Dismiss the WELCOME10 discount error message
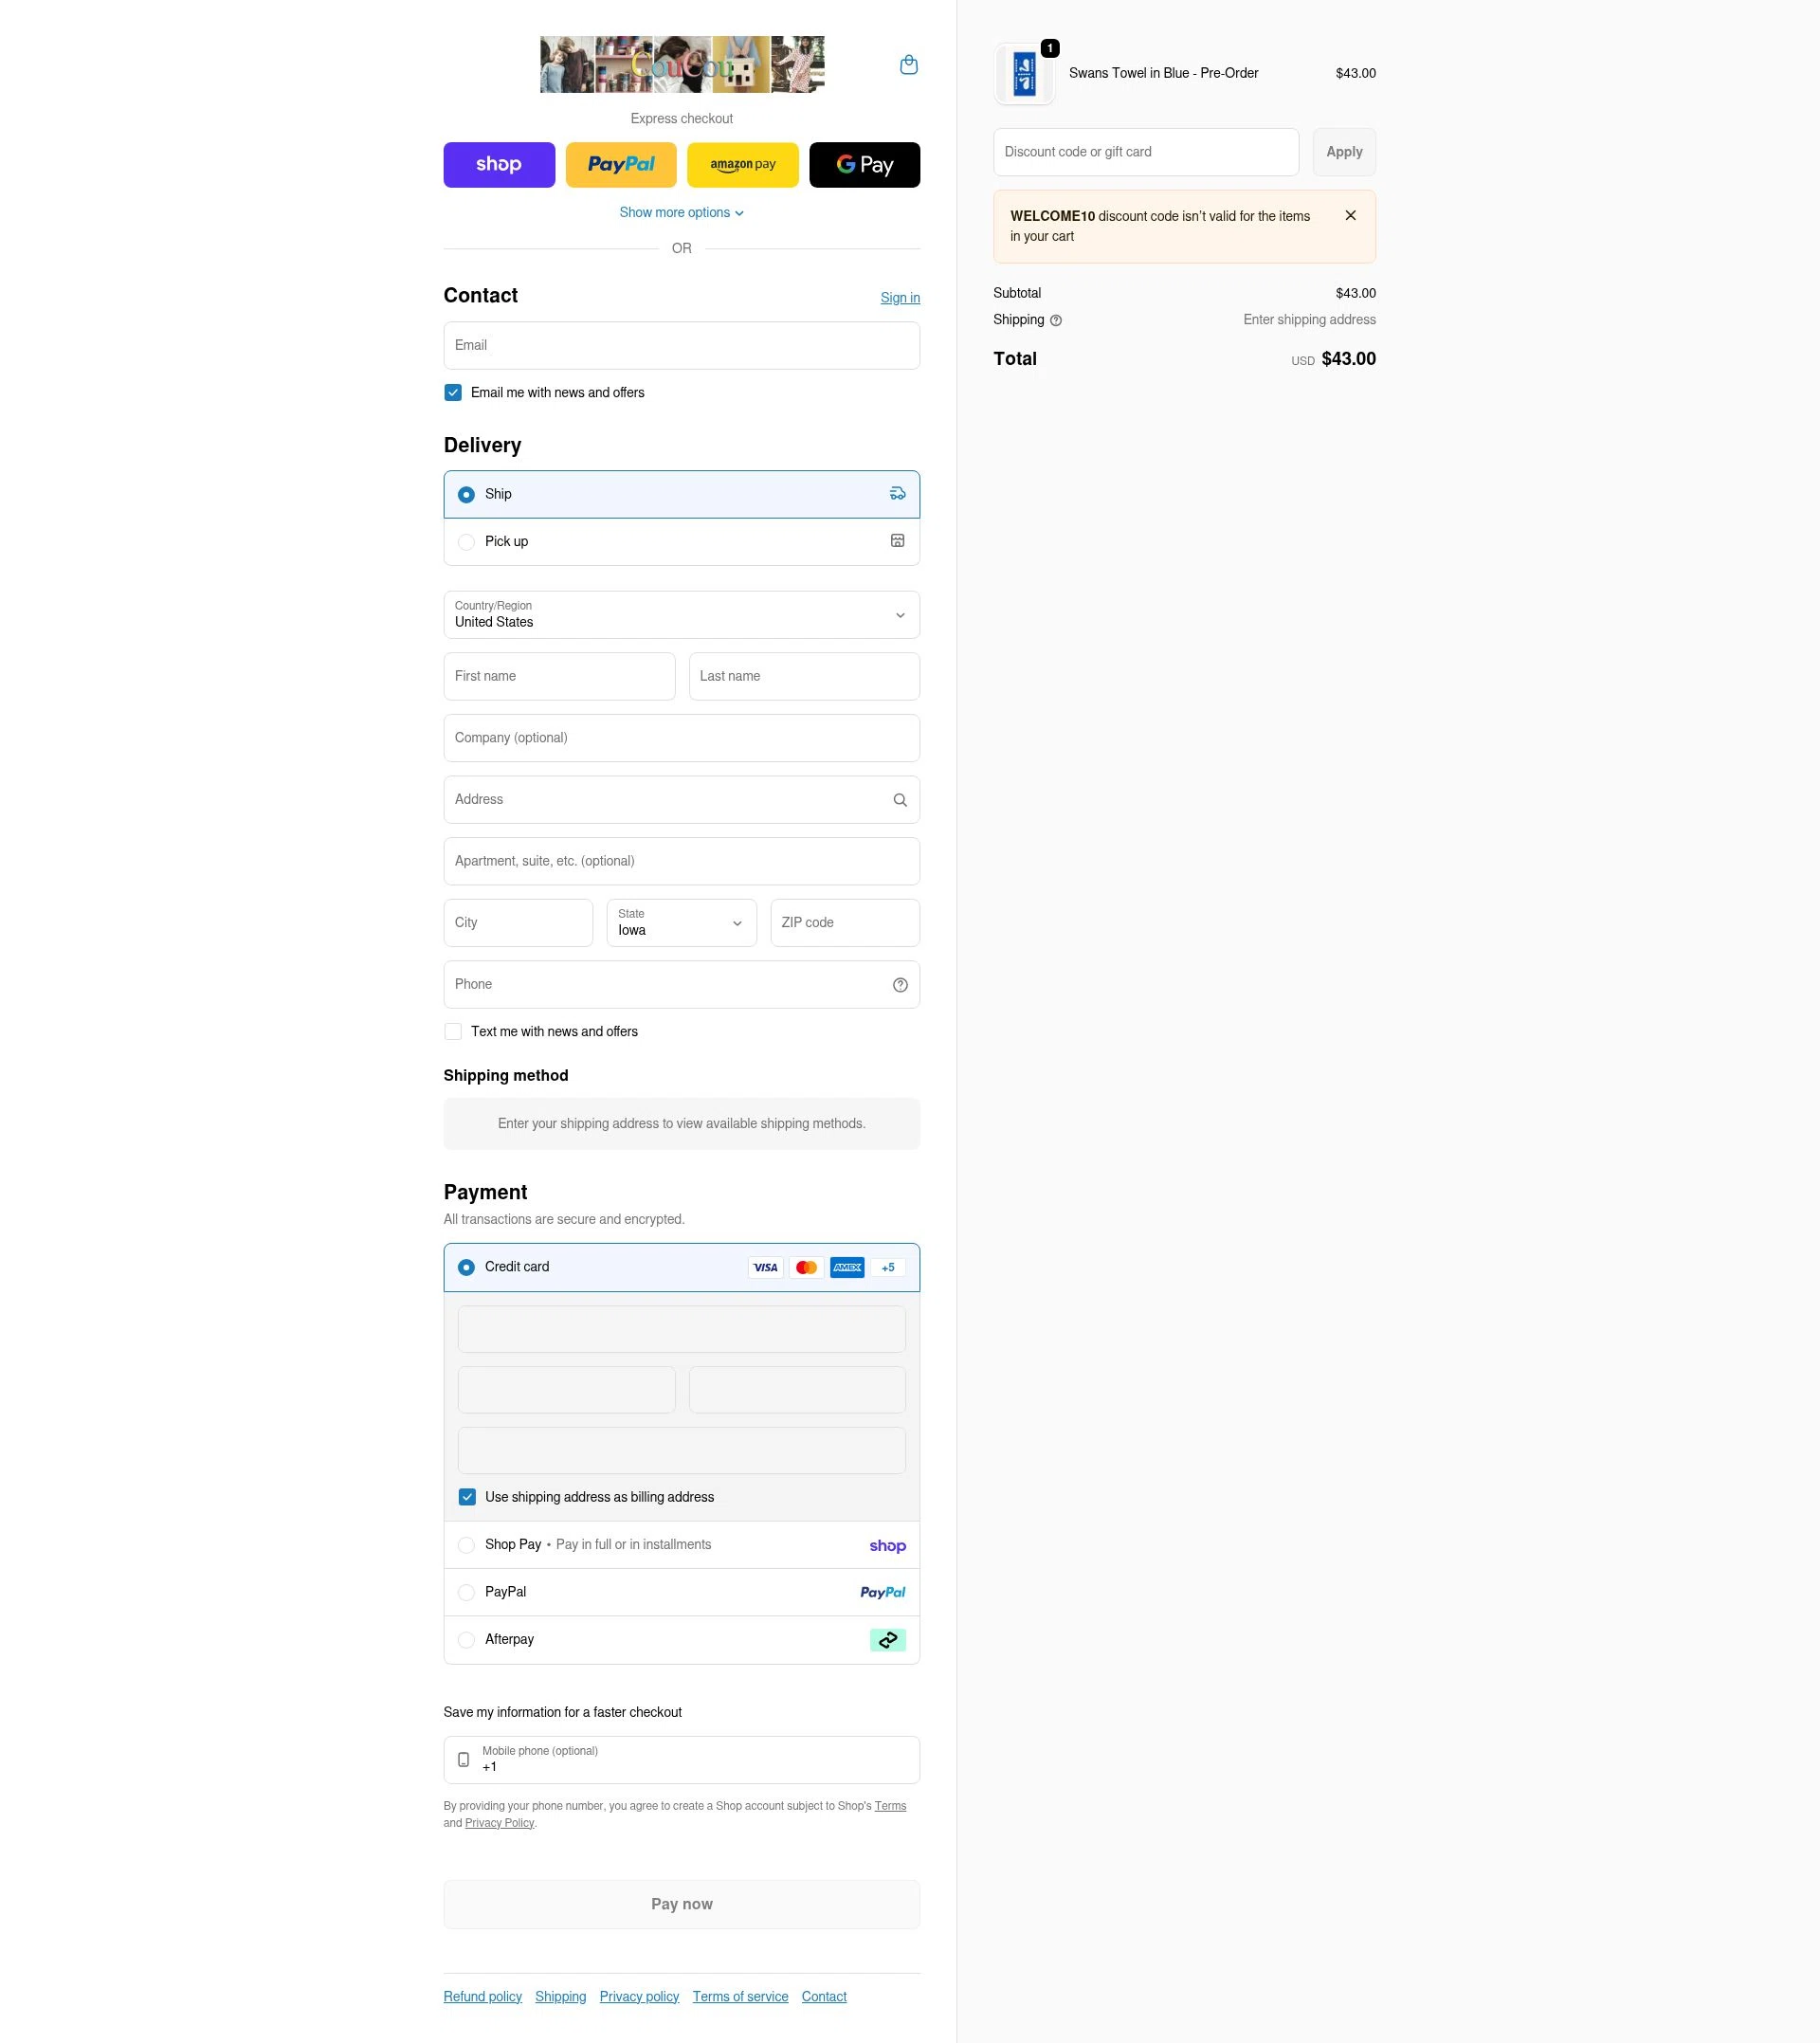Viewport: 1820px width, 2043px height. pyautogui.click(x=1350, y=215)
